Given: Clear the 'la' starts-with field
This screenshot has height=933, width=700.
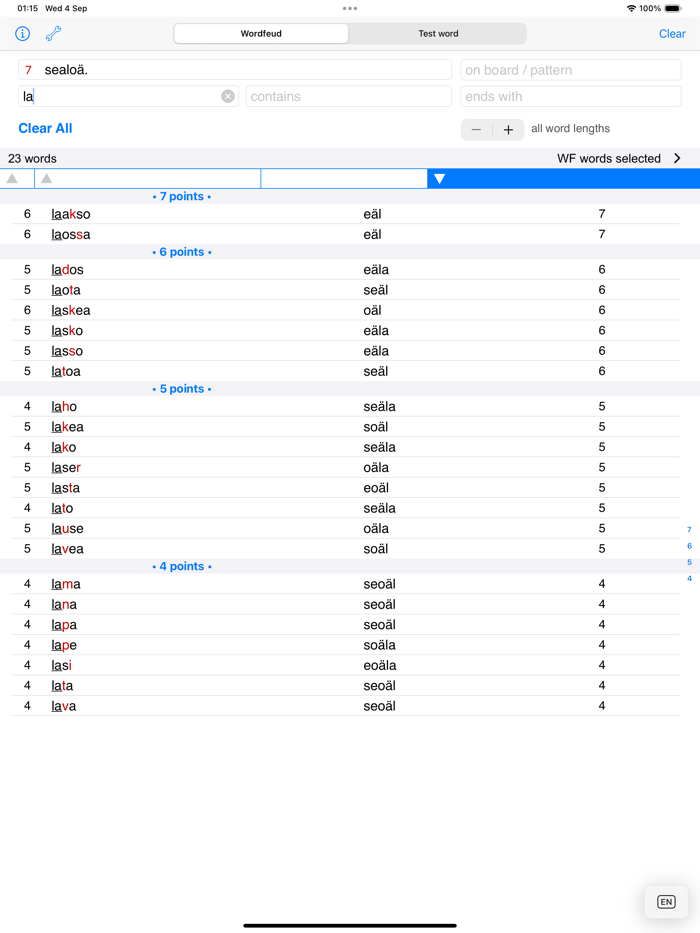Looking at the screenshot, I should 228,96.
